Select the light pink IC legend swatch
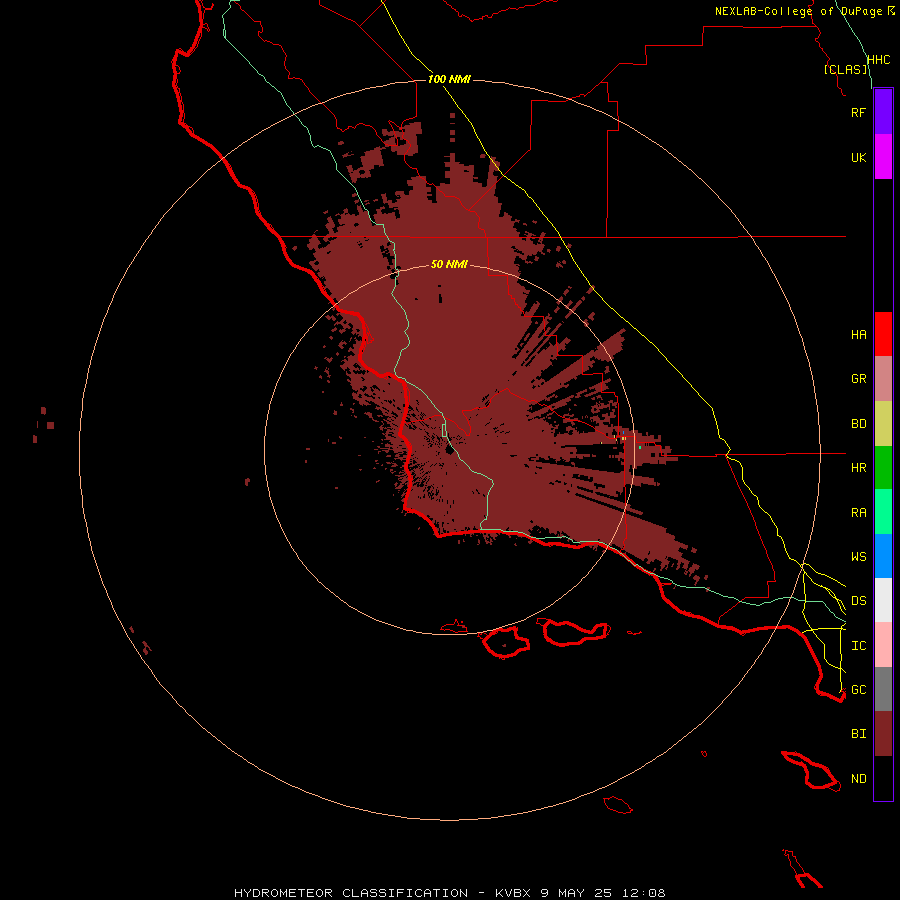900x900 pixels. coord(883,645)
